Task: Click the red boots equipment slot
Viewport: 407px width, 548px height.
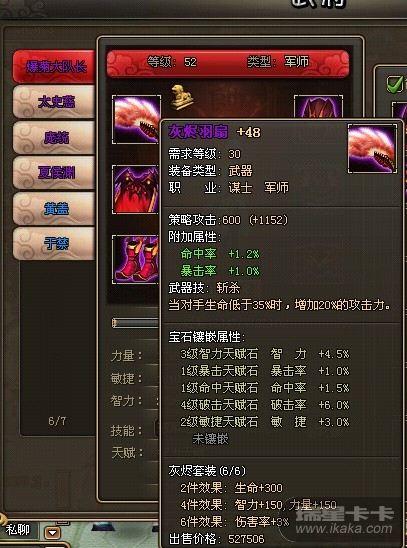Action: 136,259
